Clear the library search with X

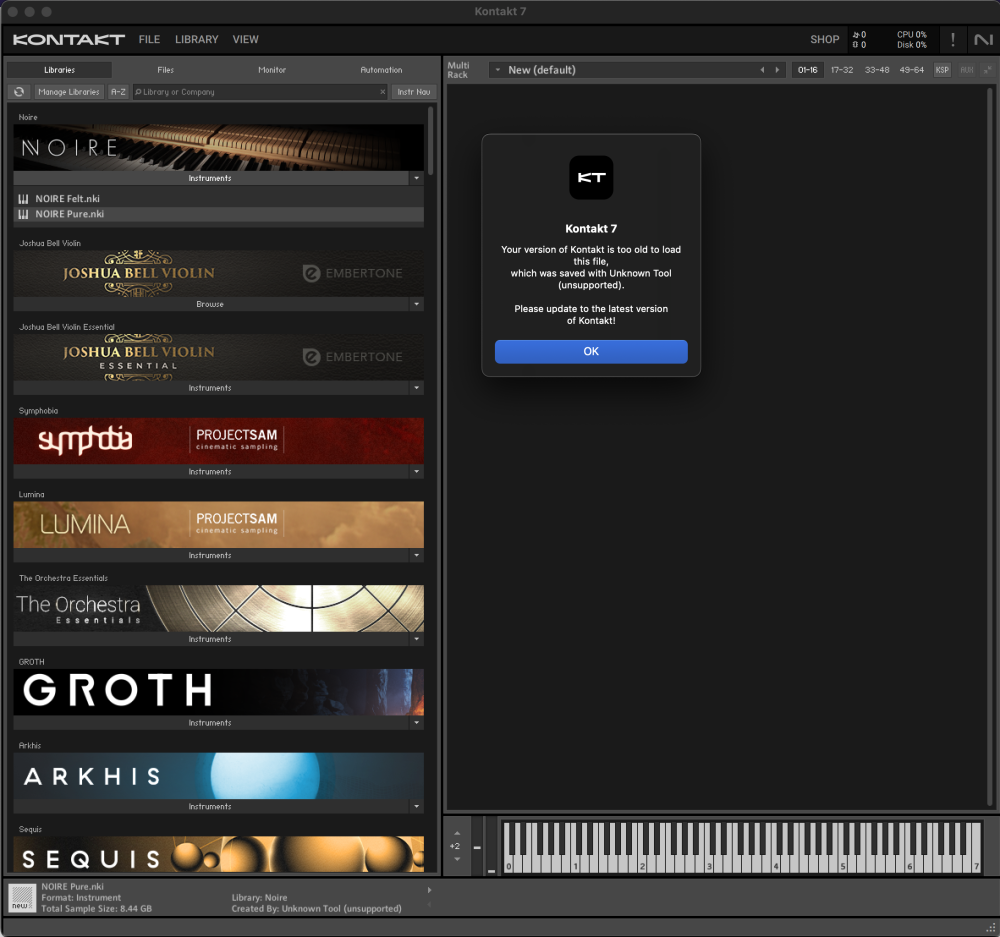pyautogui.click(x=383, y=92)
